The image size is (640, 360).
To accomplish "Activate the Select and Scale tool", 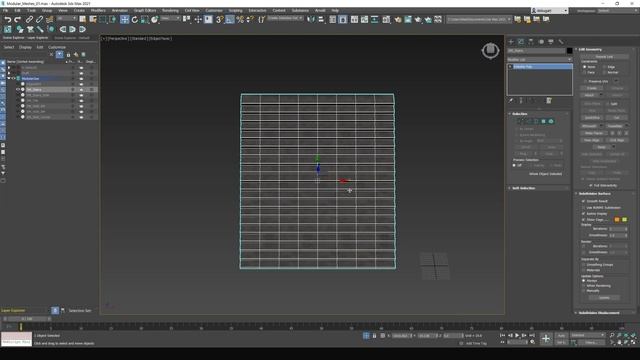I will click(x=145, y=19).
